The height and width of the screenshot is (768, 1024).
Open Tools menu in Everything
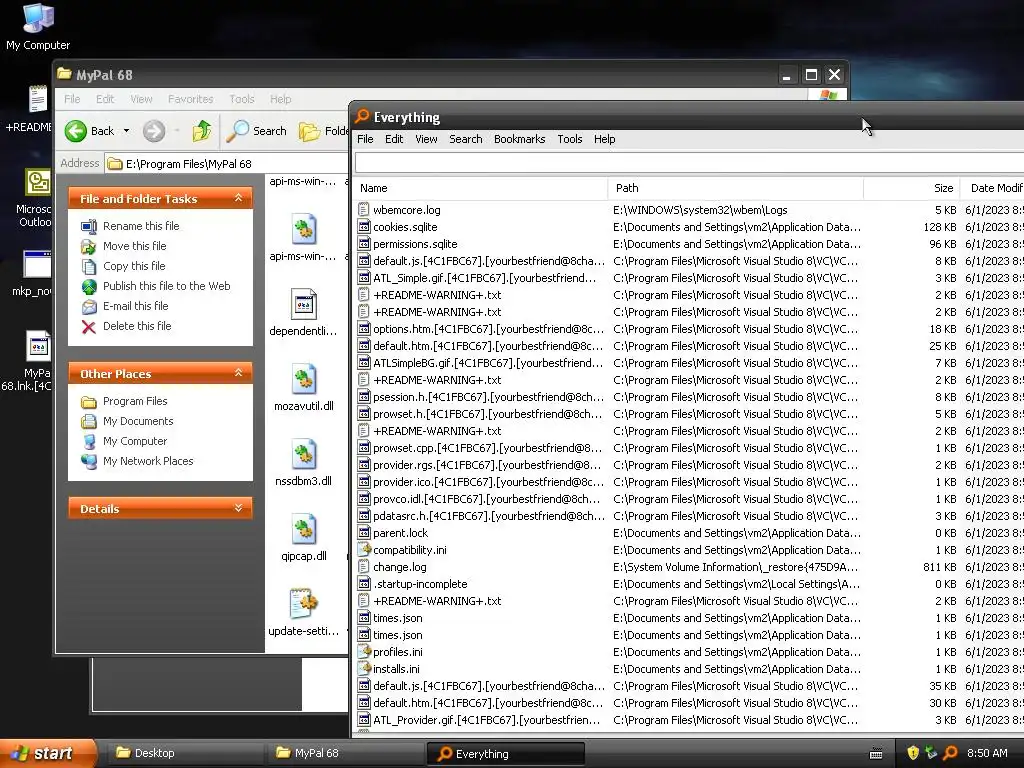click(x=569, y=139)
